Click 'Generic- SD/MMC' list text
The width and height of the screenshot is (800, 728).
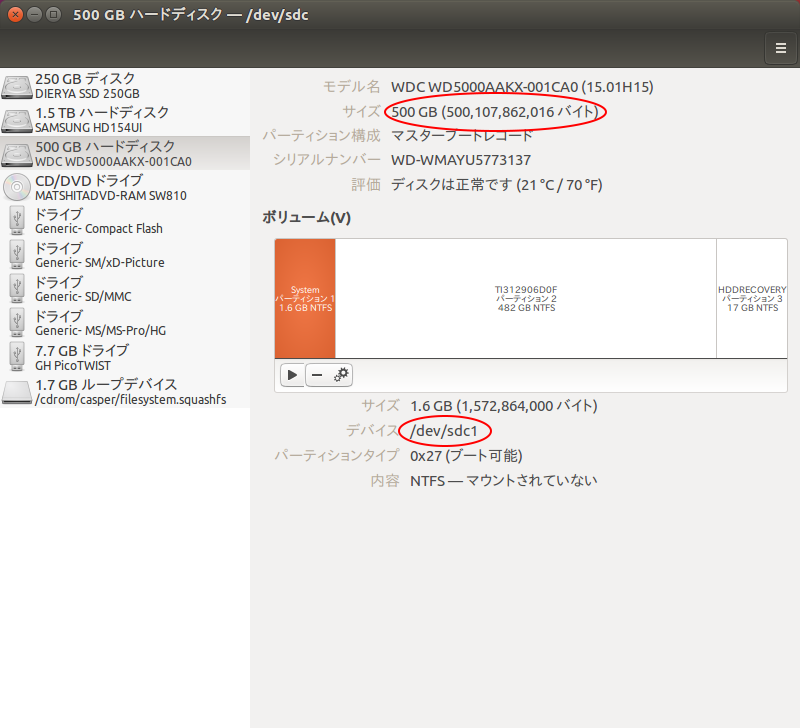click(x=83, y=297)
